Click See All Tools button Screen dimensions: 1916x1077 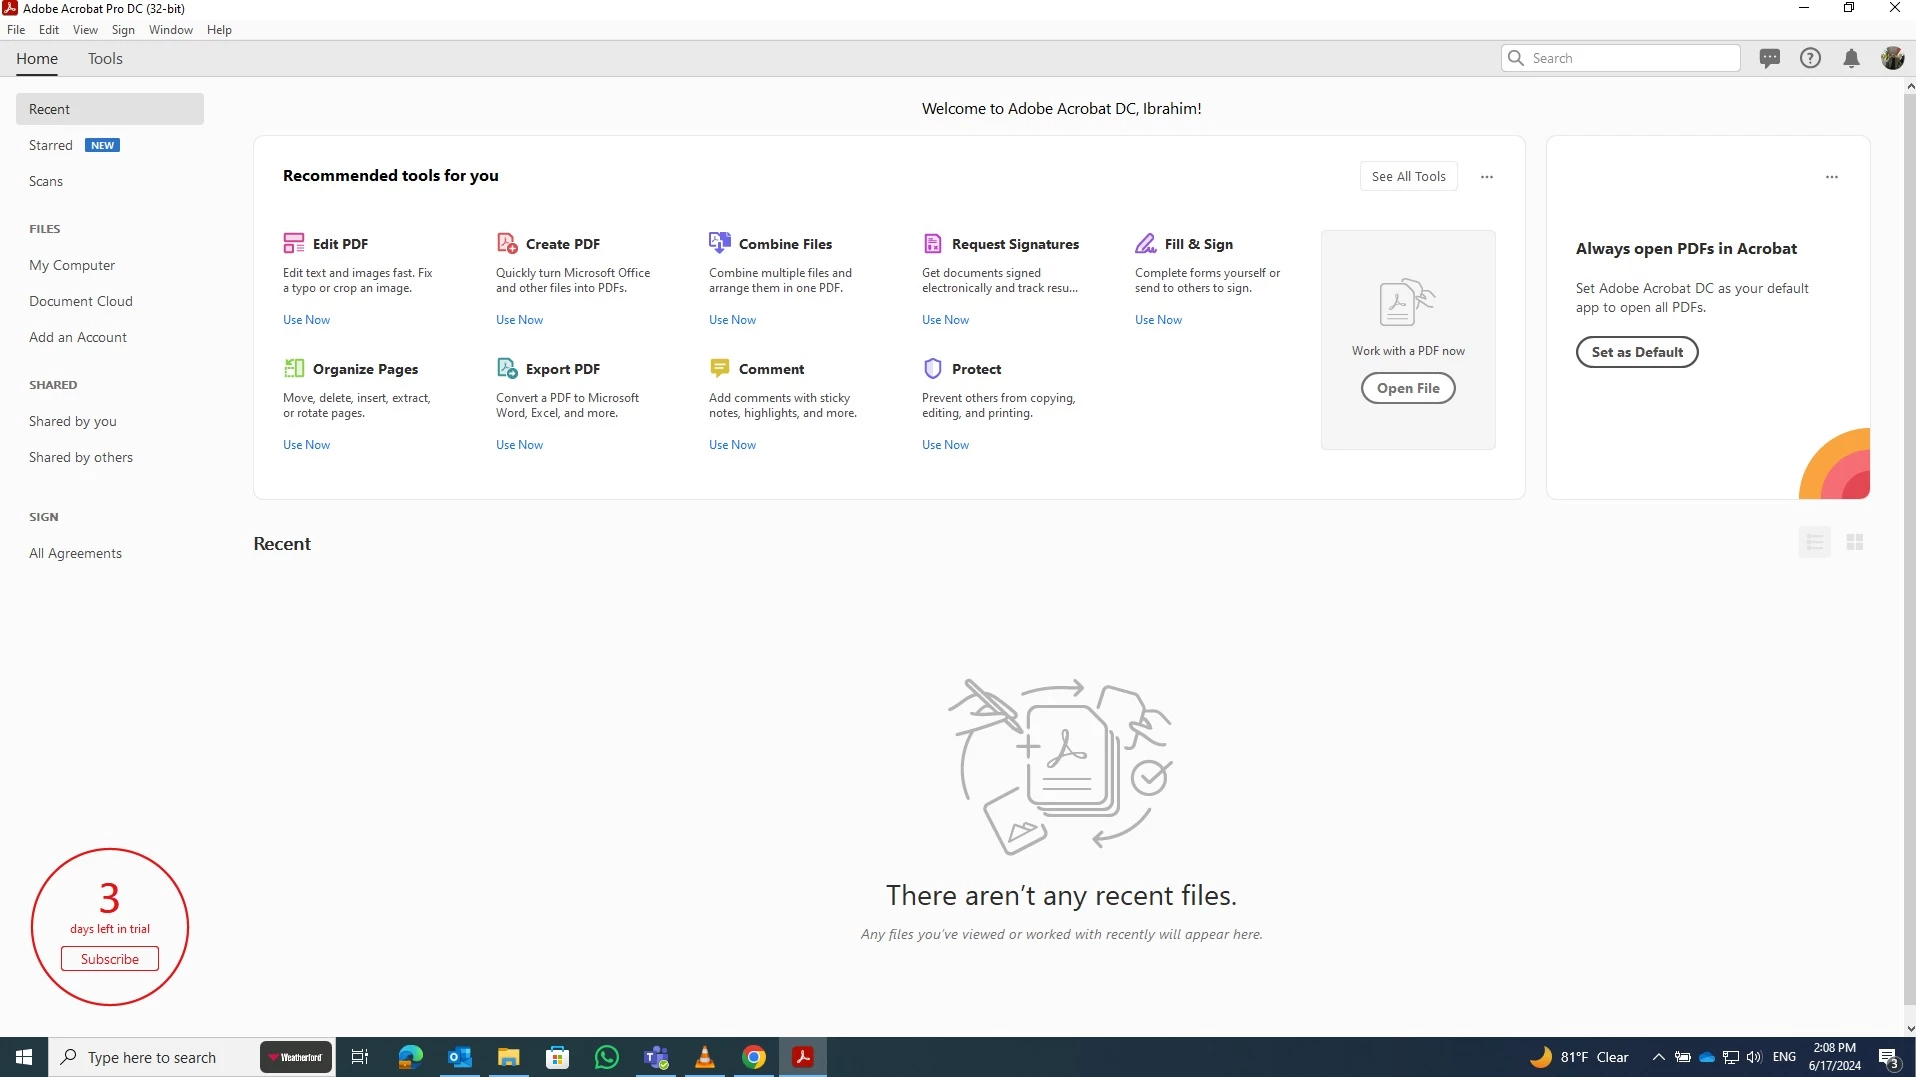[x=1408, y=176]
